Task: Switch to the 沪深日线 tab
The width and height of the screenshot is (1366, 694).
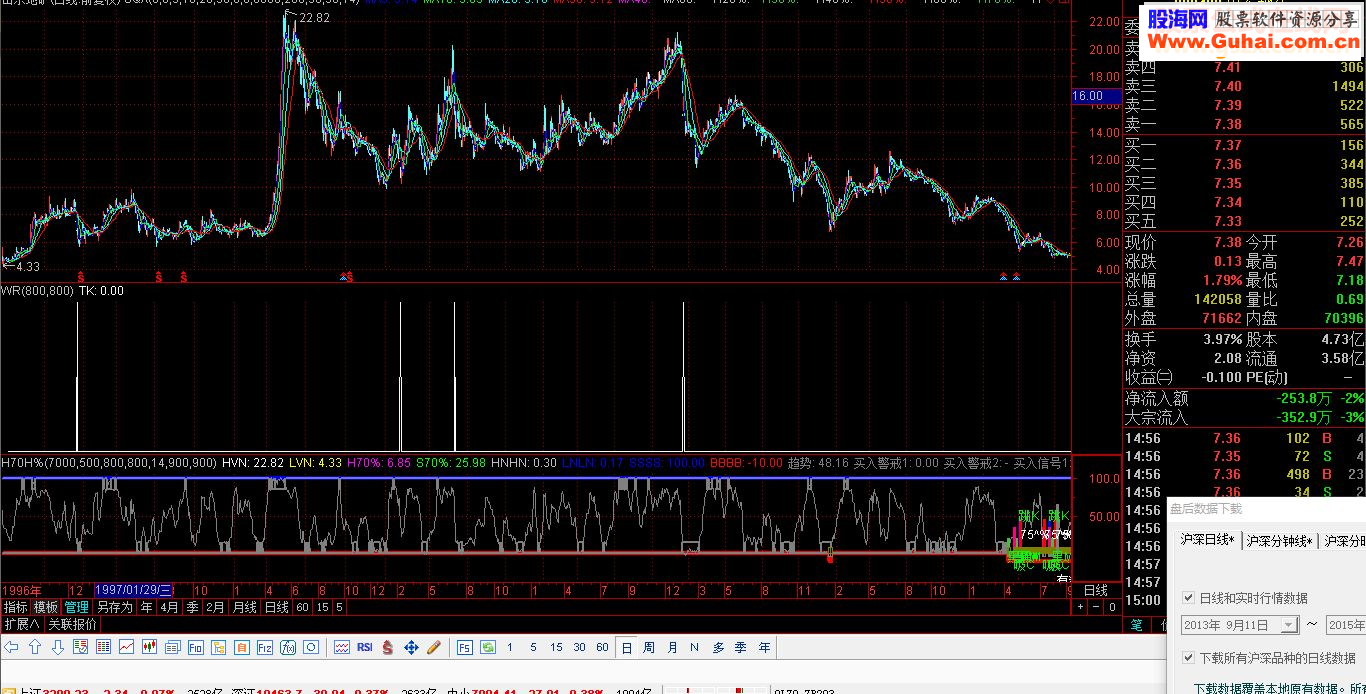Action: tap(1206, 540)
